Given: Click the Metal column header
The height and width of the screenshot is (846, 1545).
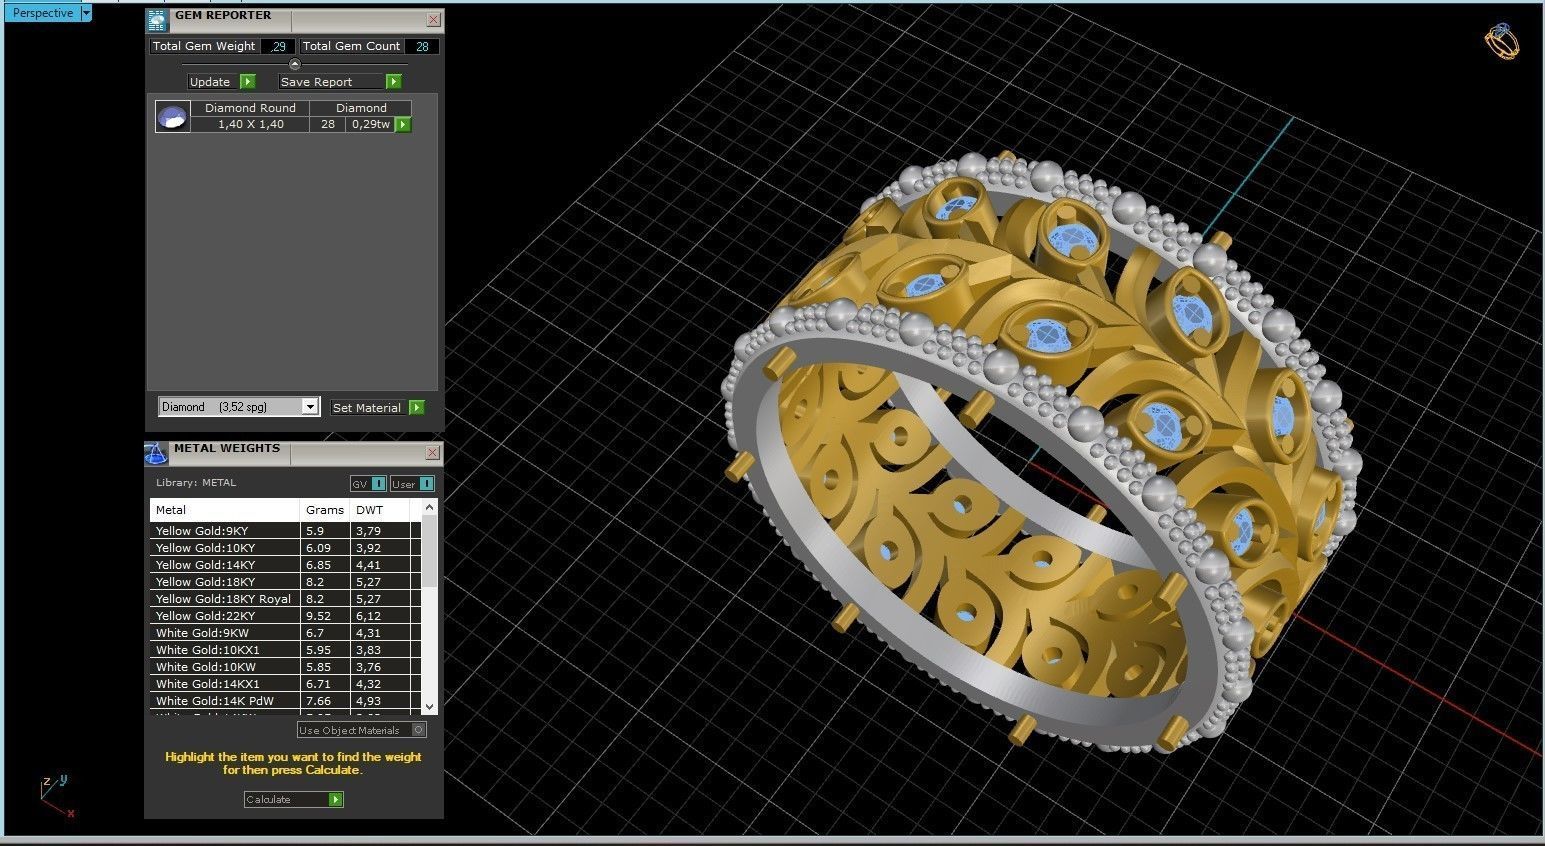Looking at the screenshot, I should (x=225, y=510).
